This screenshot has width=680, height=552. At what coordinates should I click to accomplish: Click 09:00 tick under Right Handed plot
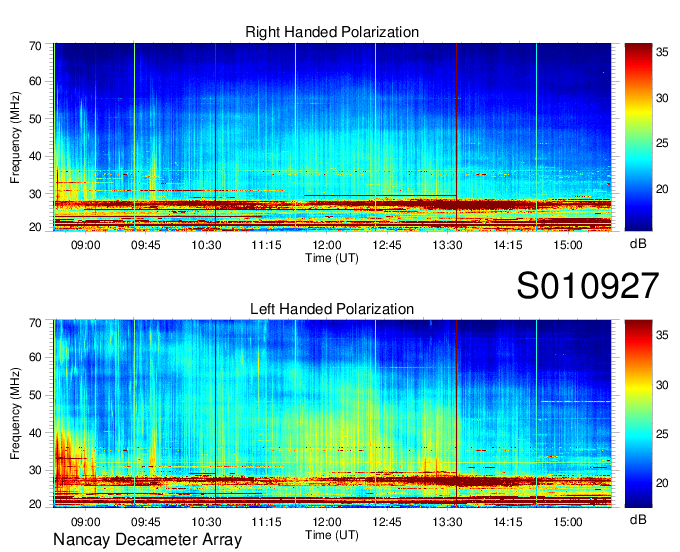click(x=85, y=245)
